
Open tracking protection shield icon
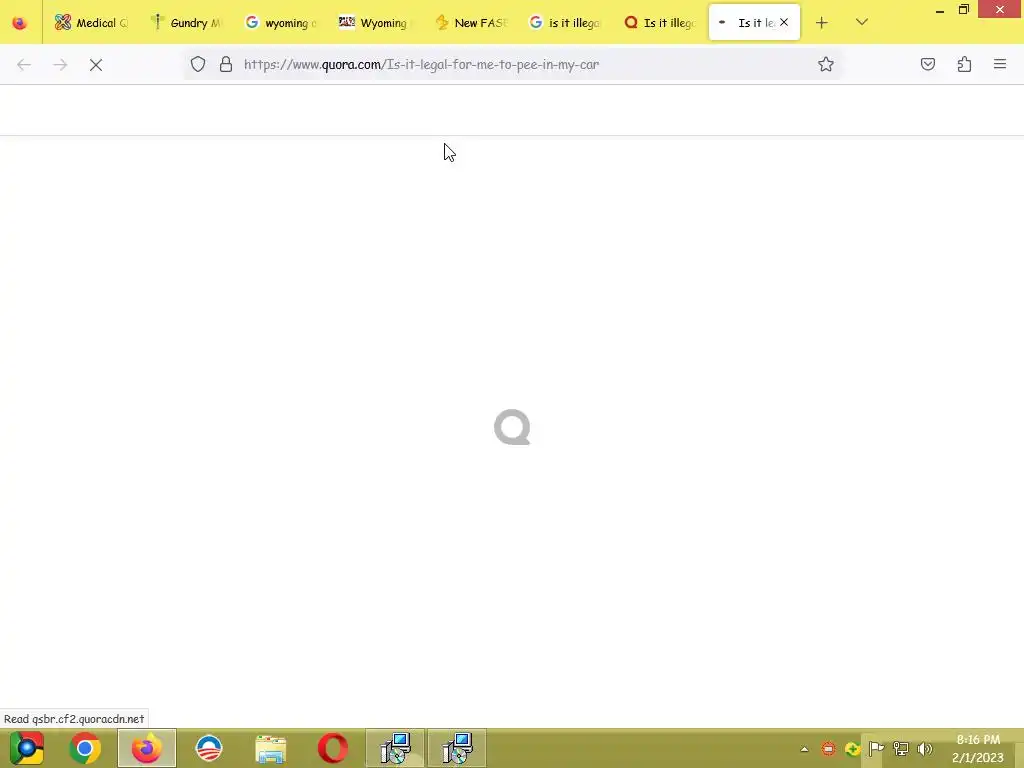pyautogui.click(x=198, y=64)
